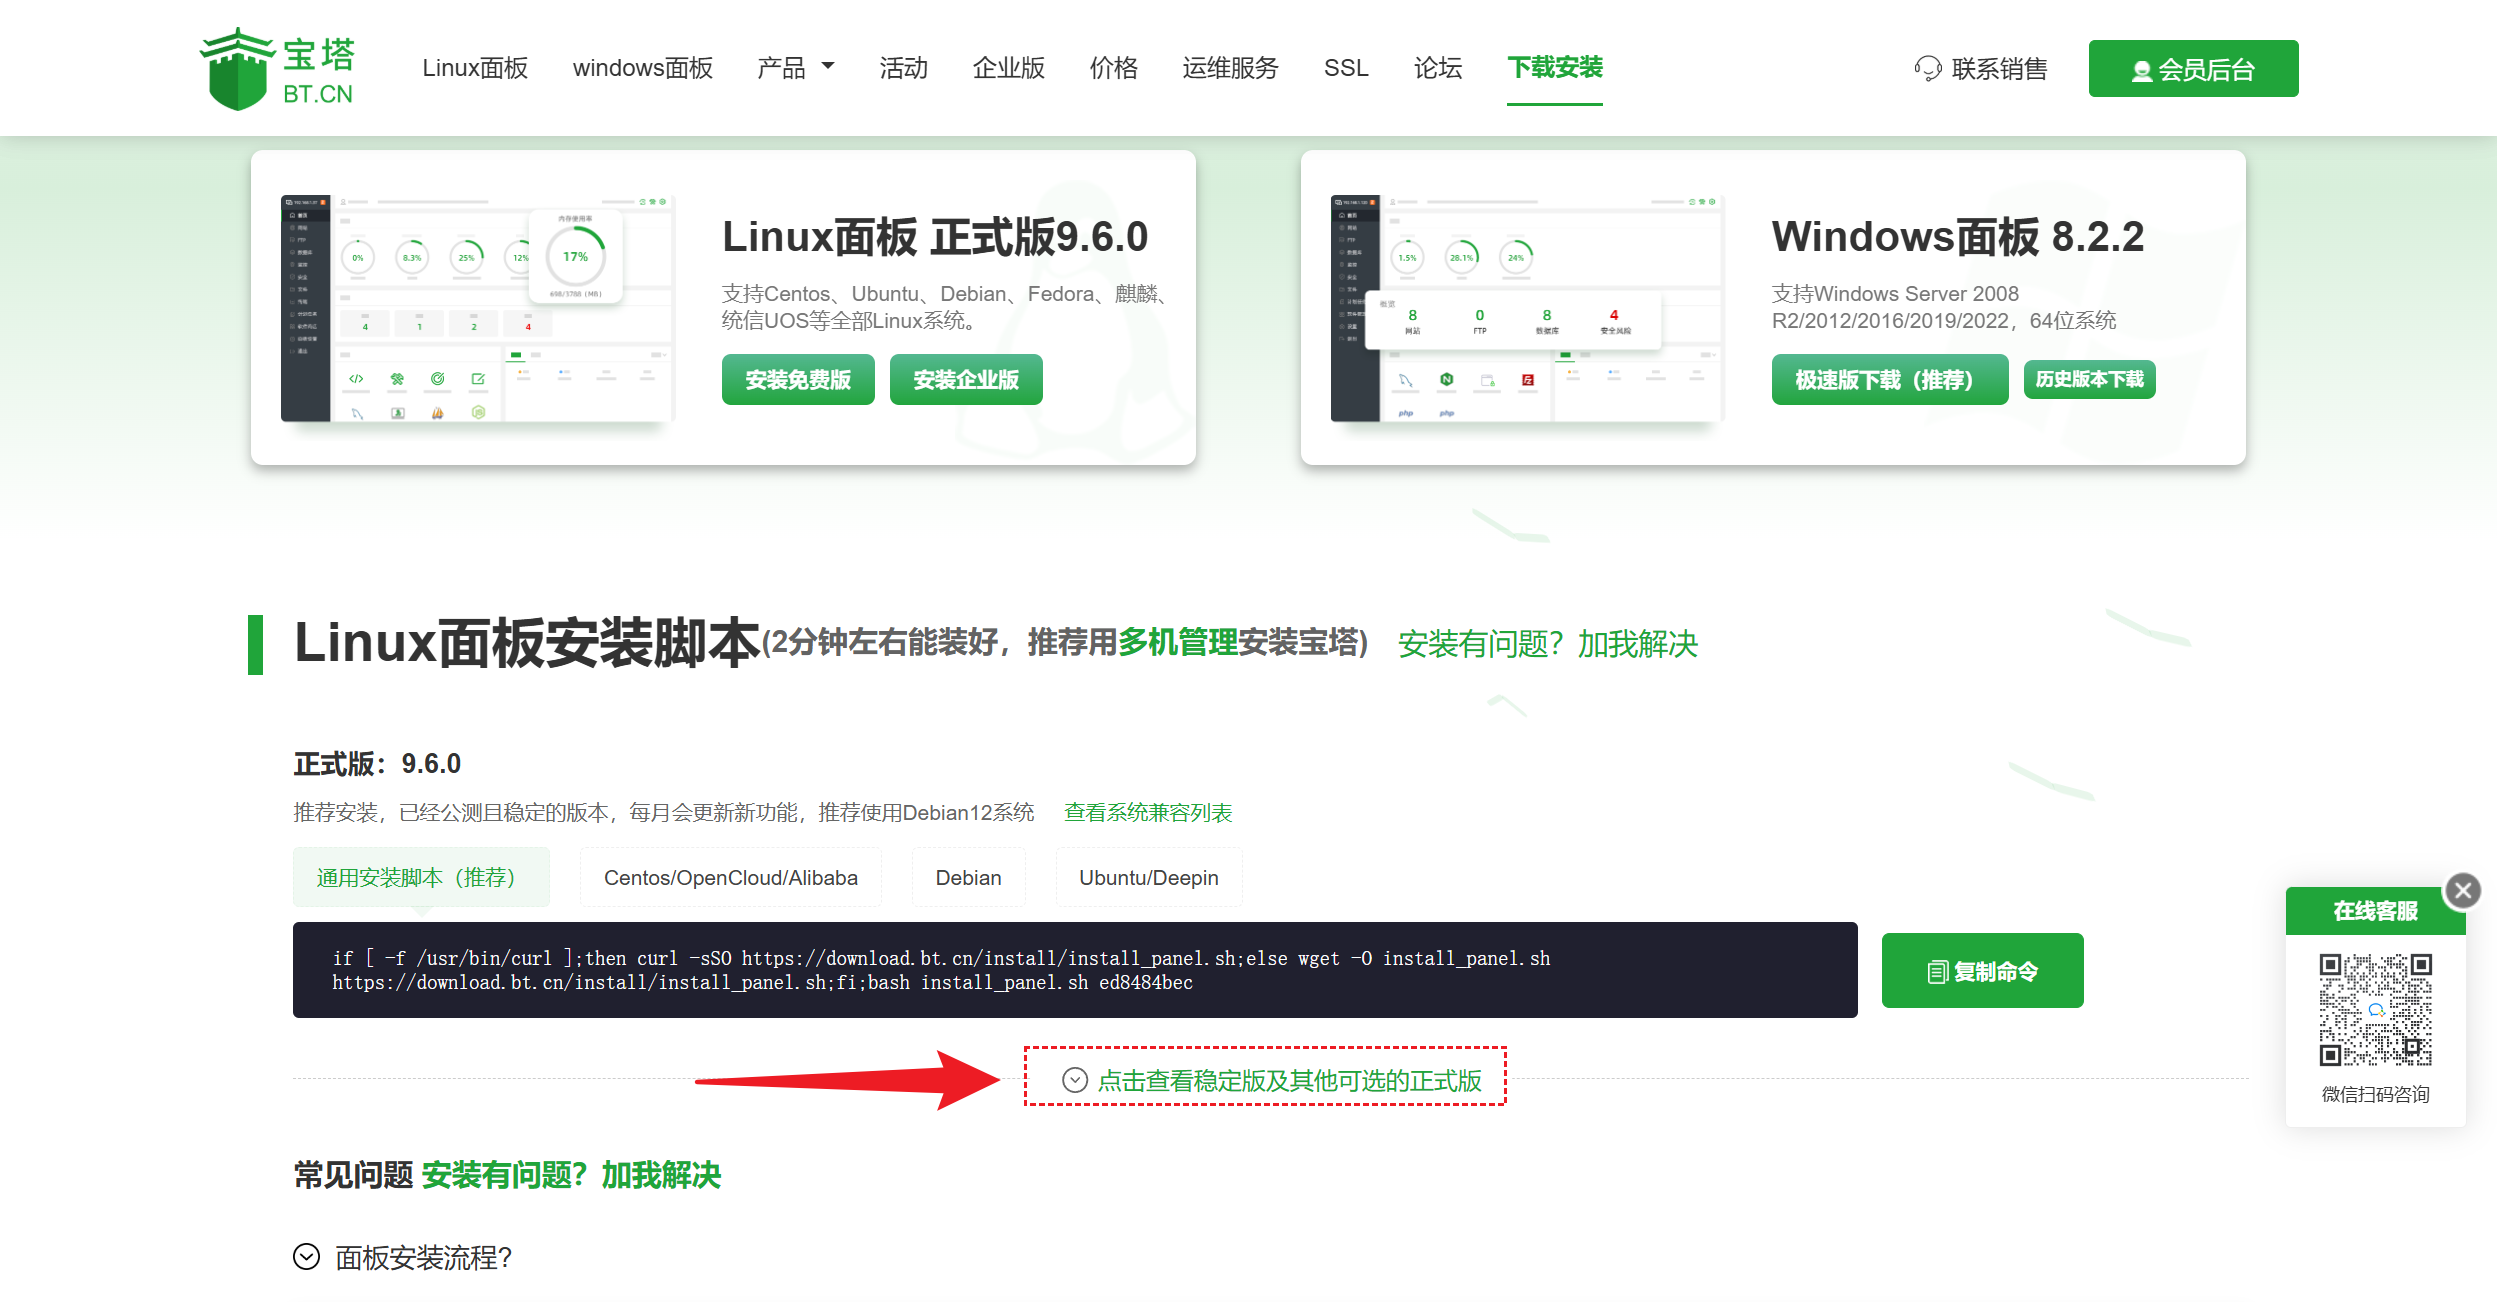This screenshot has width=2497, height=1302.
Task: Click the headset contact sales icon
Action: [1927, 69]
